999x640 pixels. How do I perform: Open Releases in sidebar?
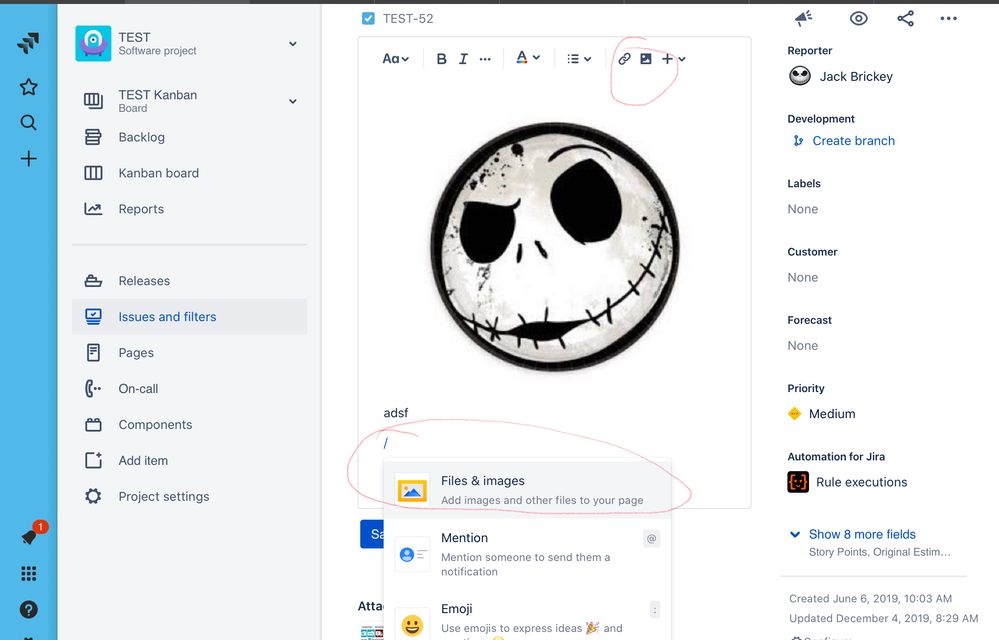click(x=190, y=281)
